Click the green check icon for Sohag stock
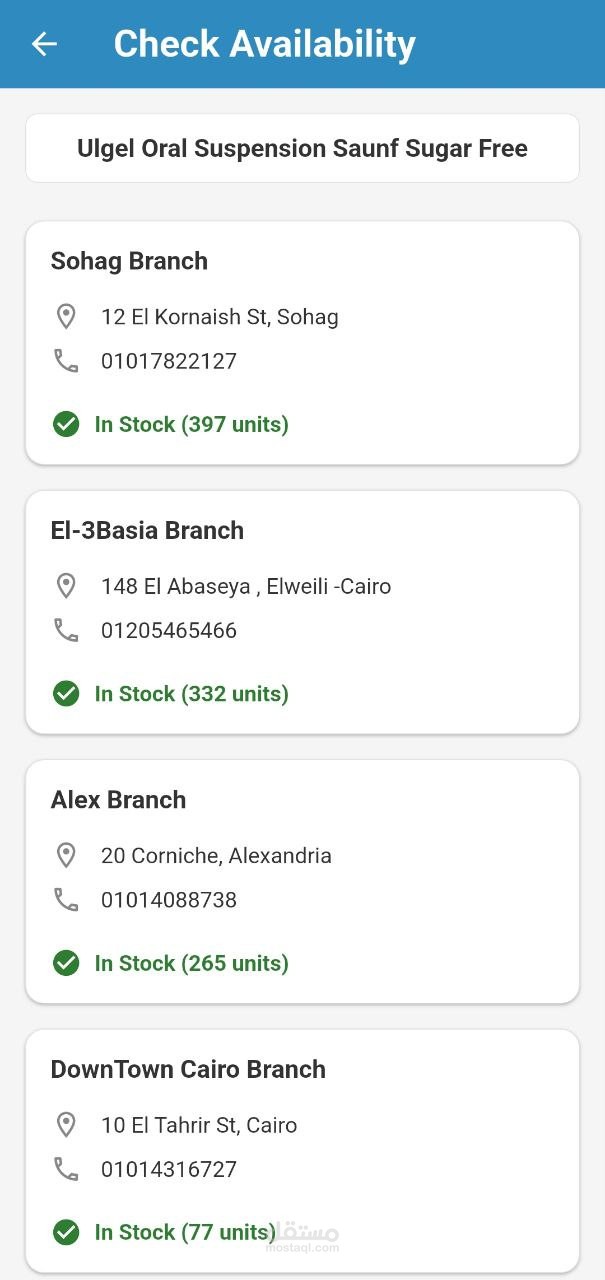 66,424
